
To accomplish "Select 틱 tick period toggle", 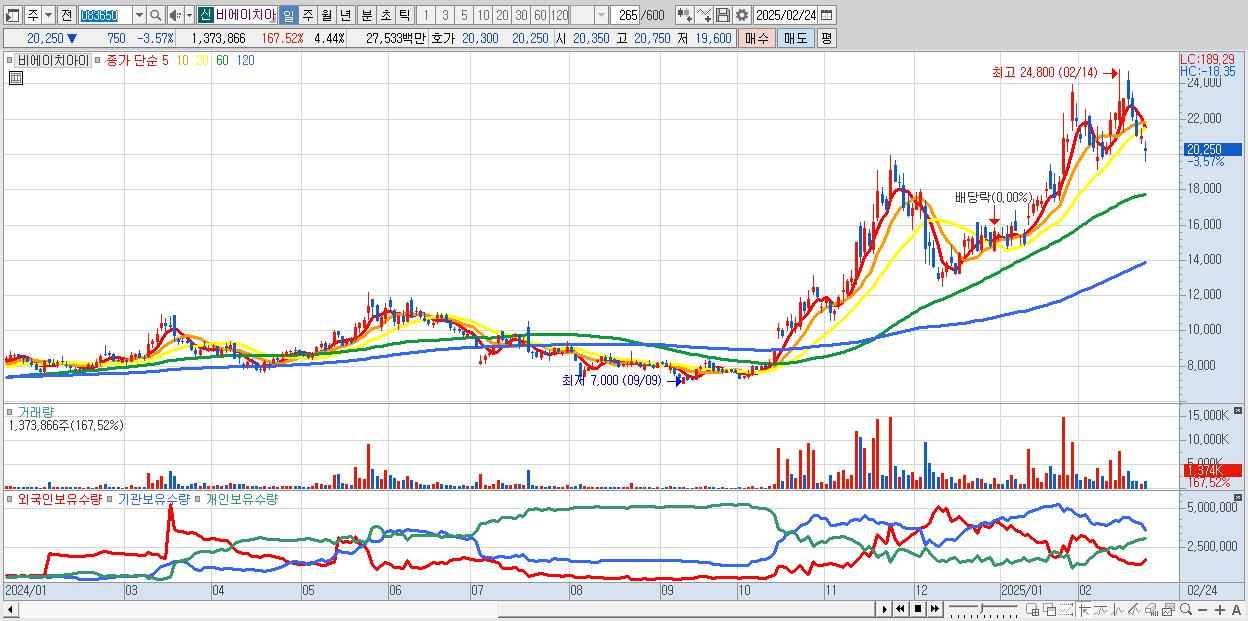I will pos(404,15).
